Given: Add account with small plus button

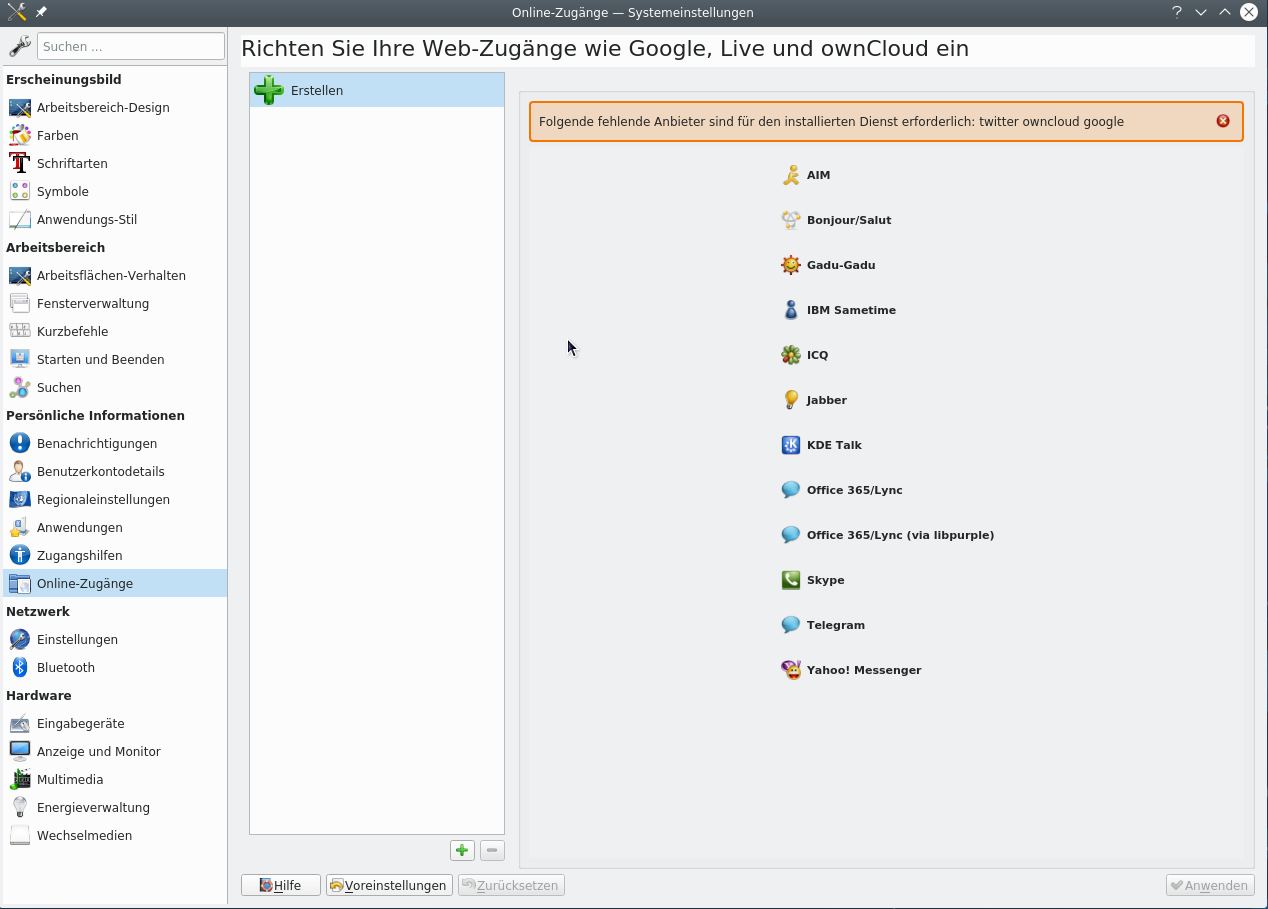Looking at the screenshot, I should [x=461, y=851].
